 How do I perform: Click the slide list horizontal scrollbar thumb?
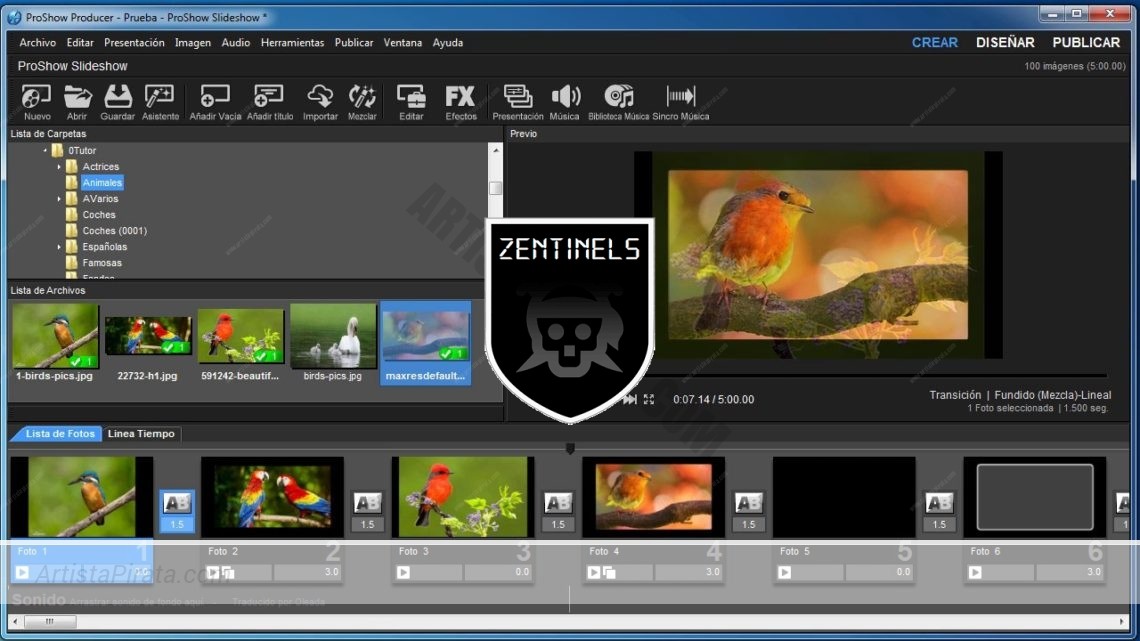(x=50, y=621)
